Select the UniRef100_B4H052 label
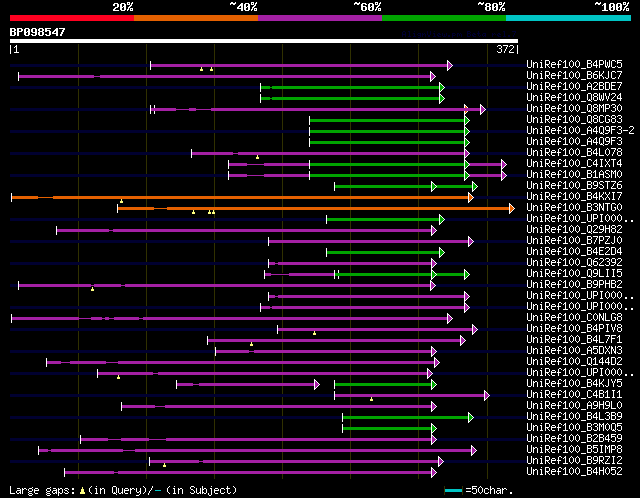The height and width of the screenshot is (498, 640). pos(574,472)
